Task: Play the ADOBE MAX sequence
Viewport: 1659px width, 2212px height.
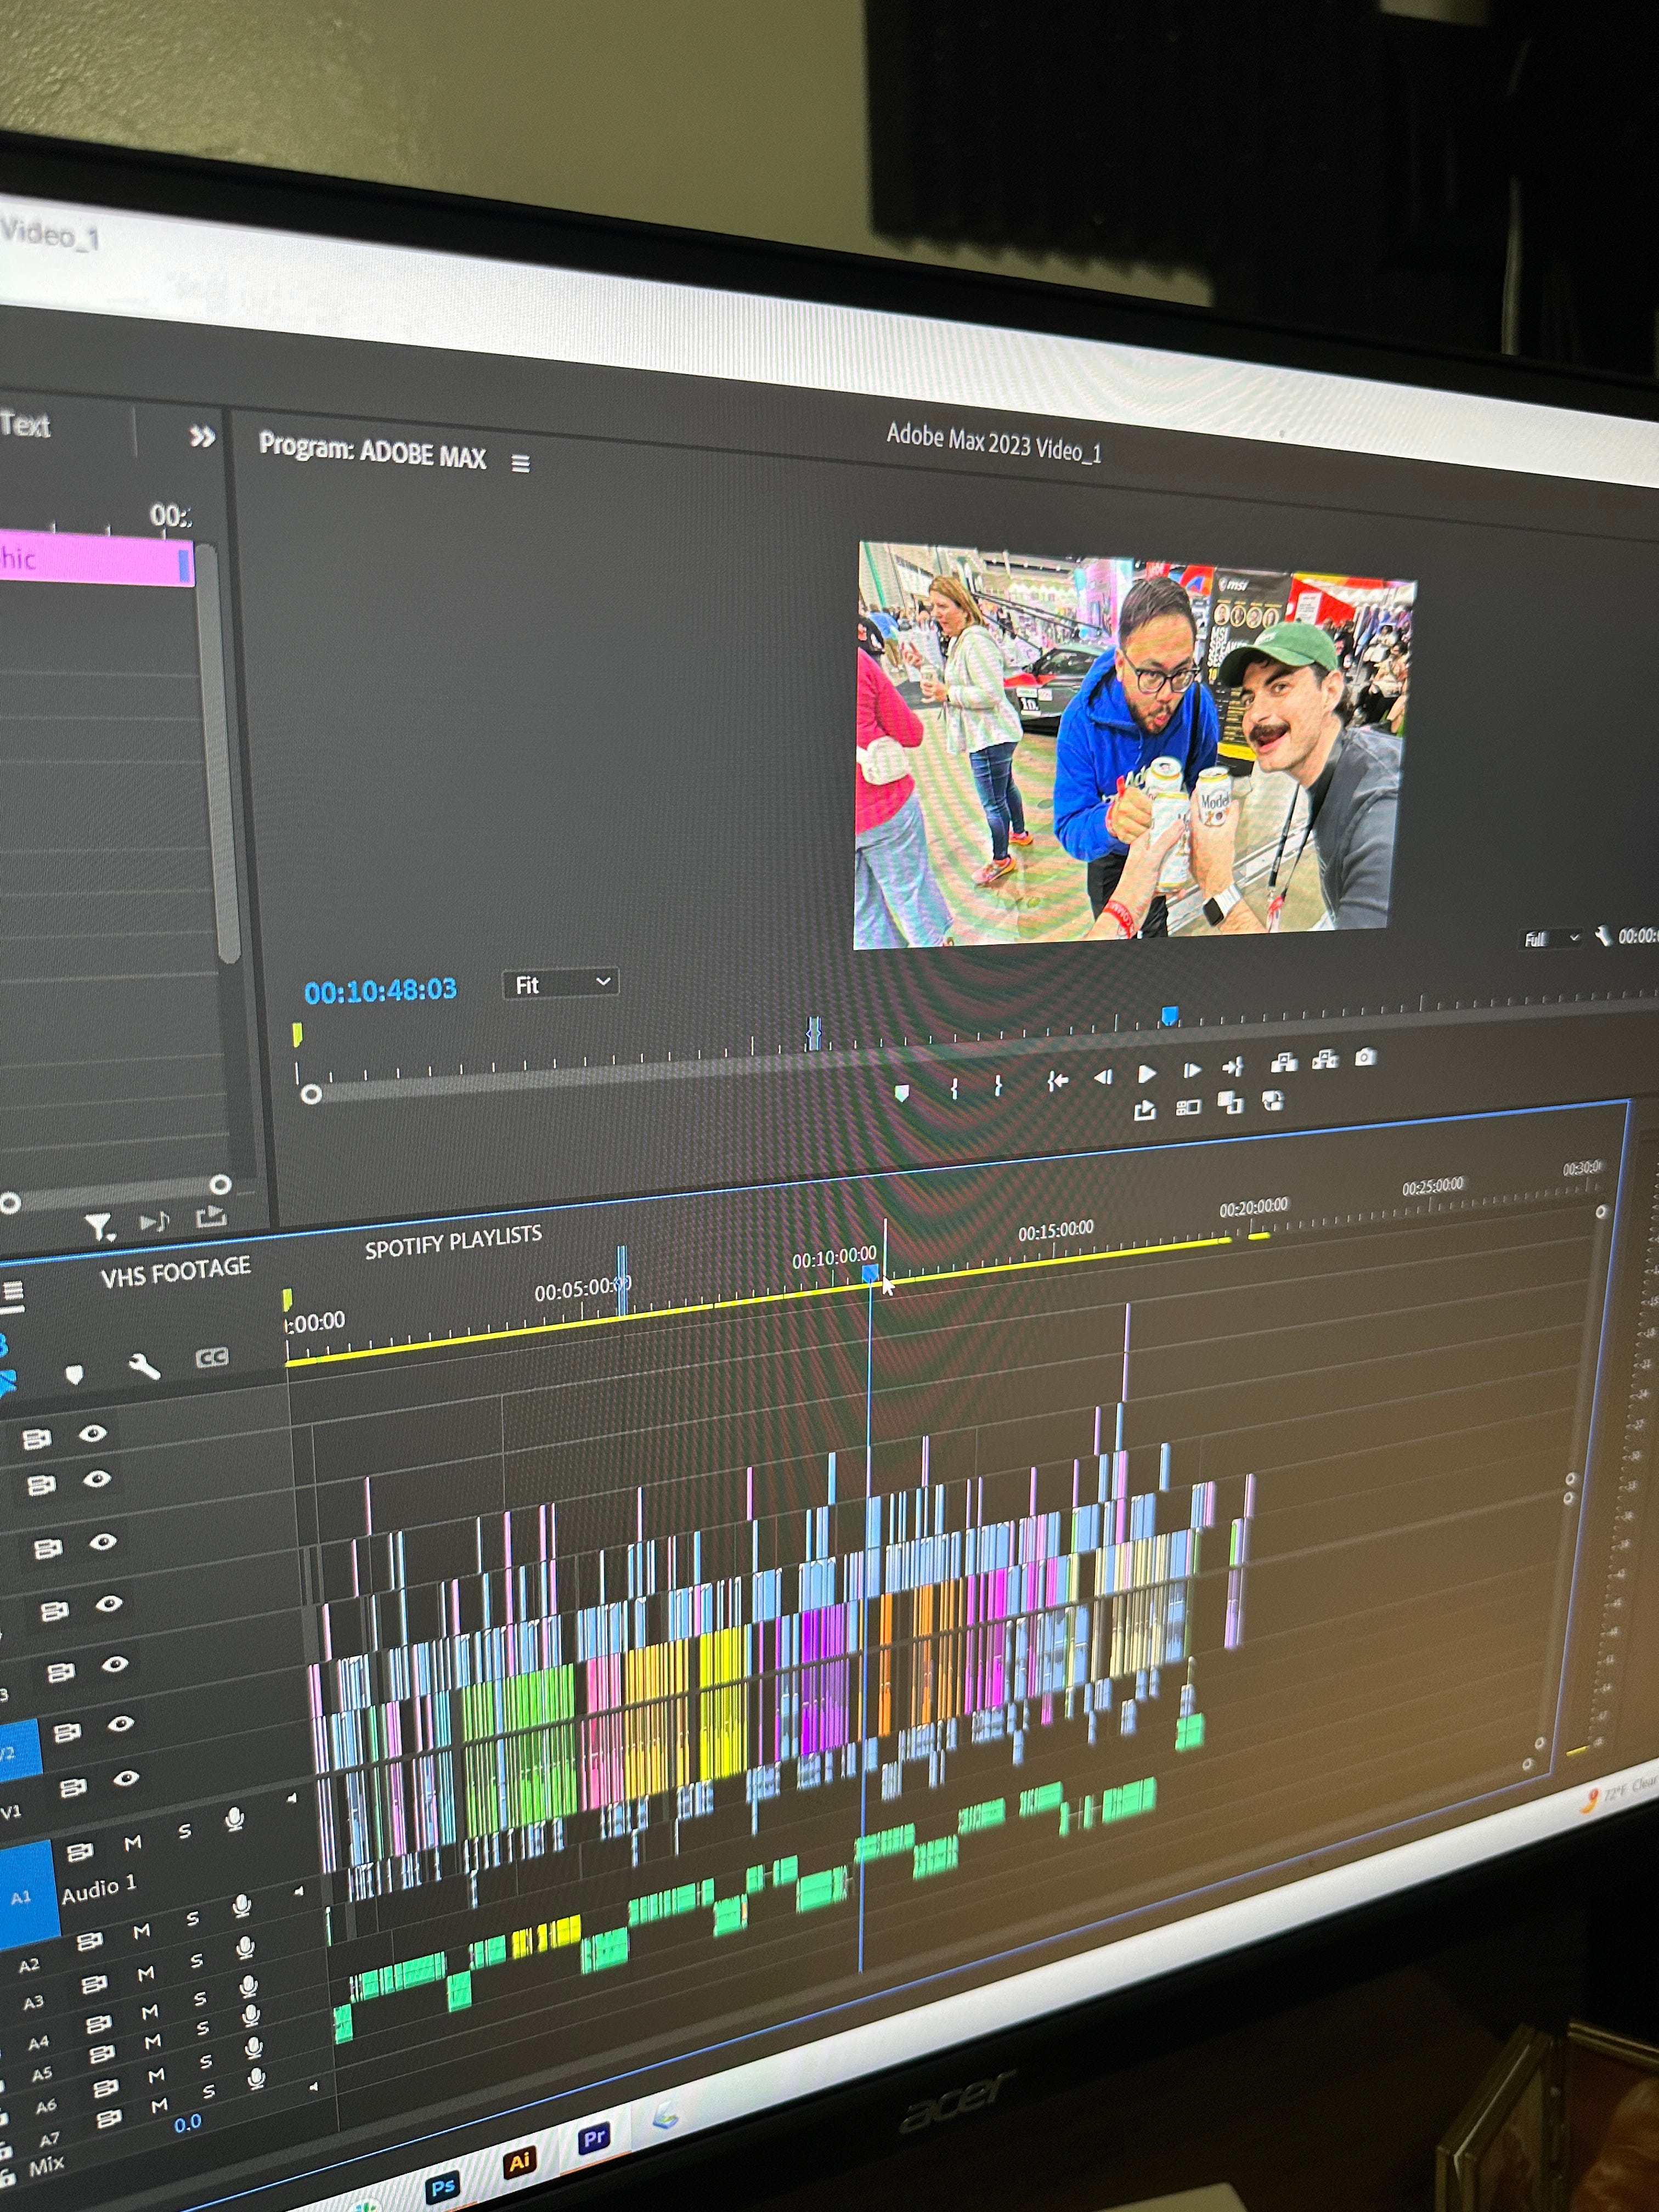Action: pos(1147,1073)
